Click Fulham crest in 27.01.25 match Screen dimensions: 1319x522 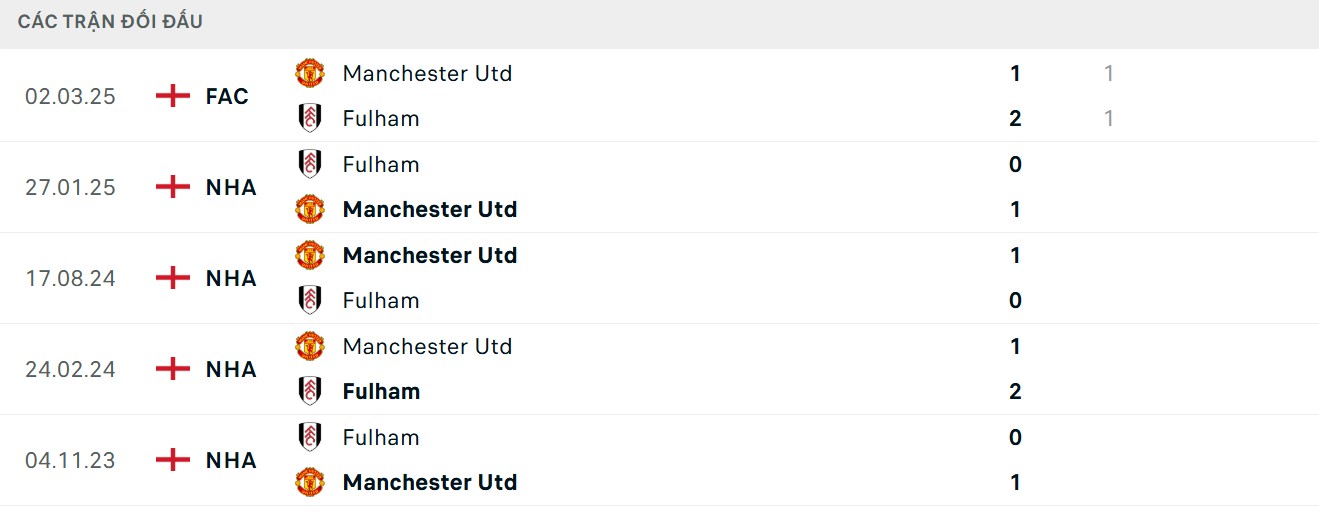pyautogui.click(x=310, y=164)
